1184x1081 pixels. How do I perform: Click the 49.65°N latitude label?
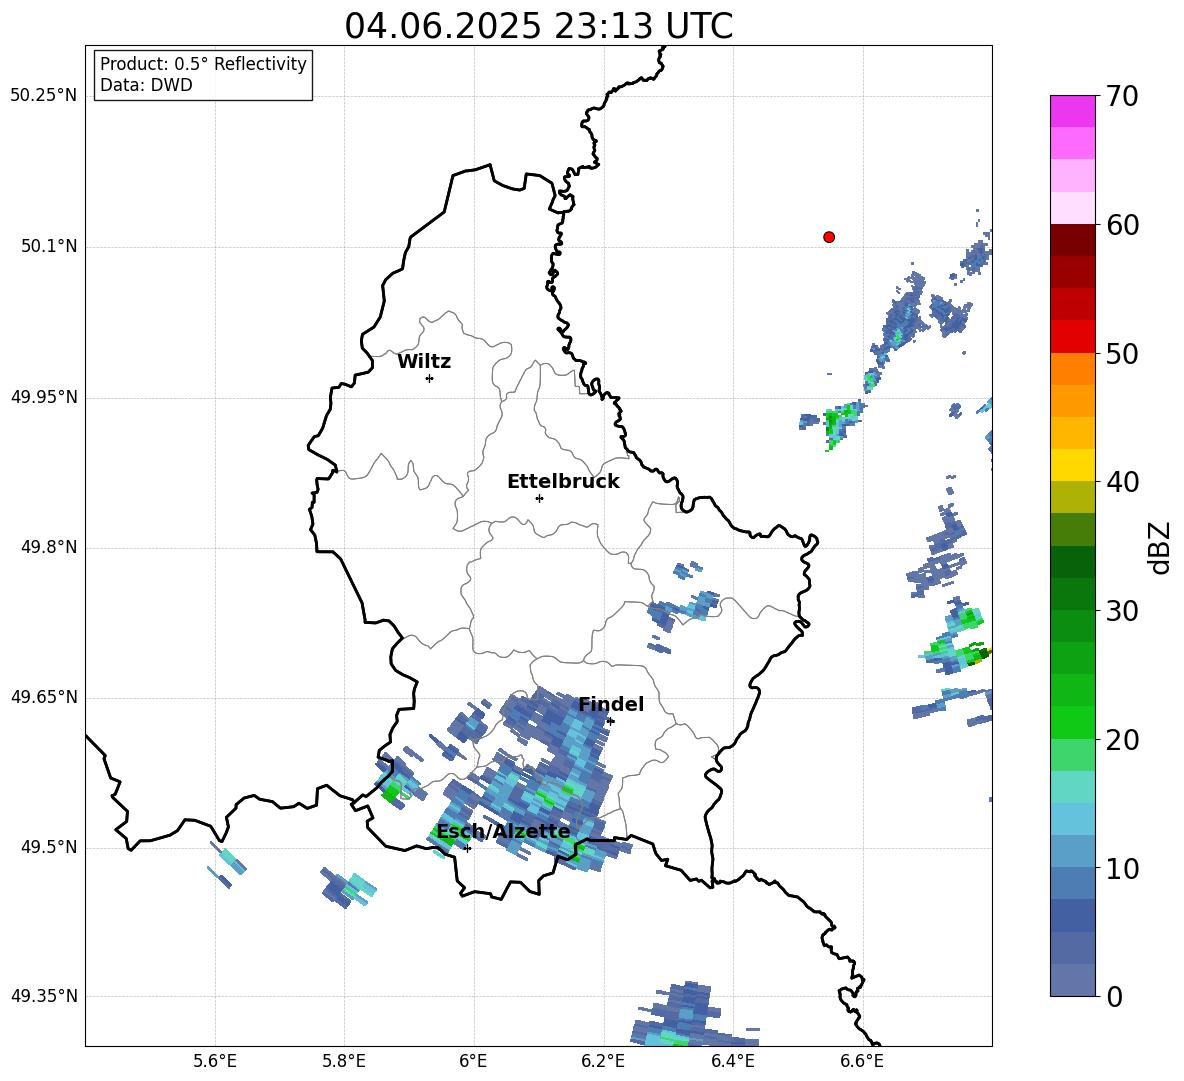point(44,697)
